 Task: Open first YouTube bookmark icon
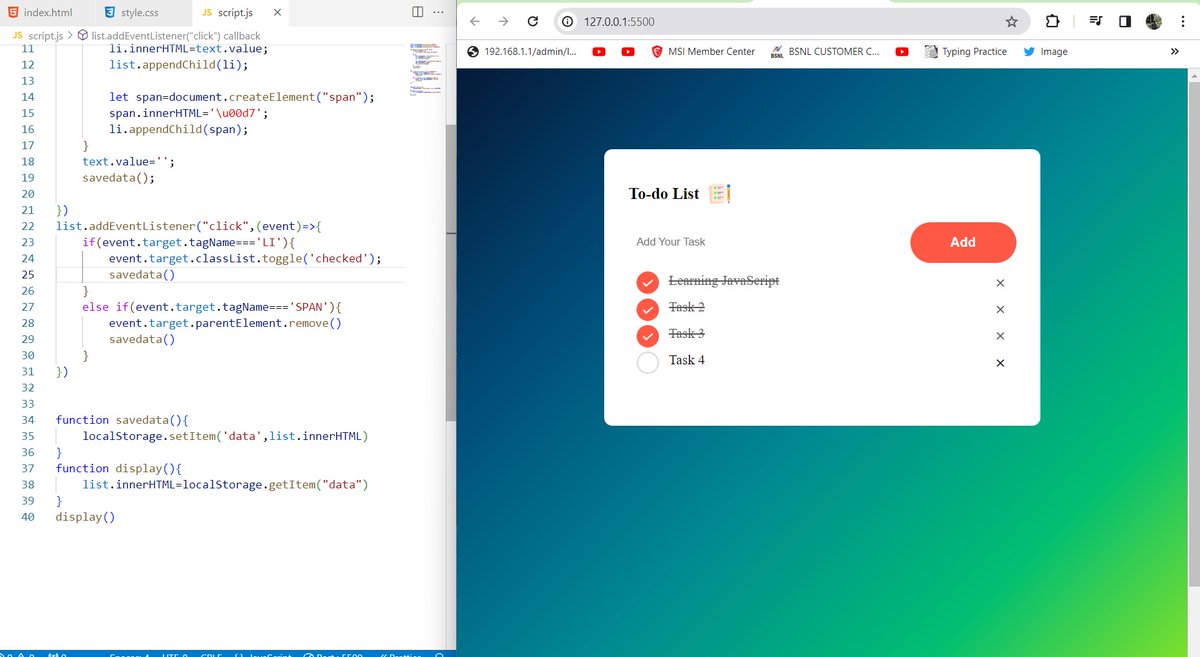click(598, 51)
